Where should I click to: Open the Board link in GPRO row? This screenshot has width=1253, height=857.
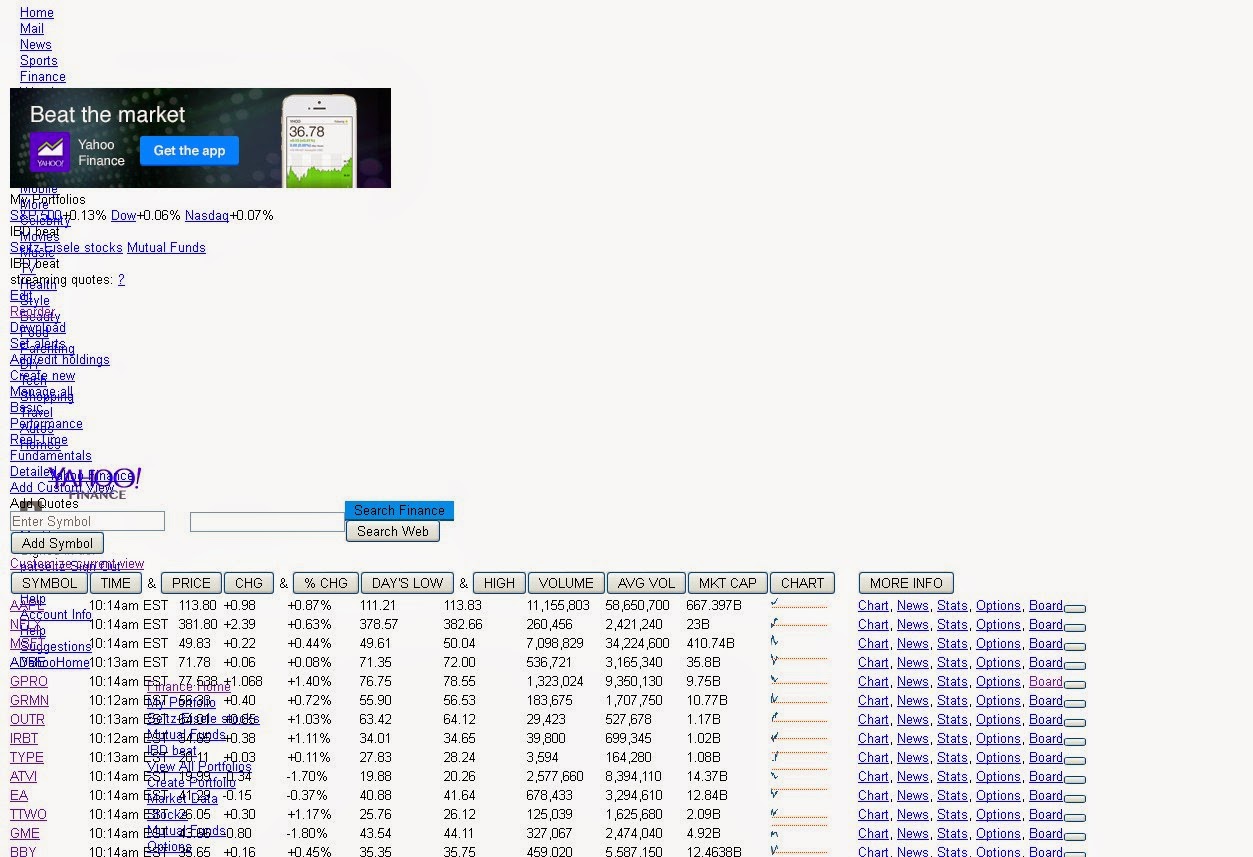pos(1046,682)
